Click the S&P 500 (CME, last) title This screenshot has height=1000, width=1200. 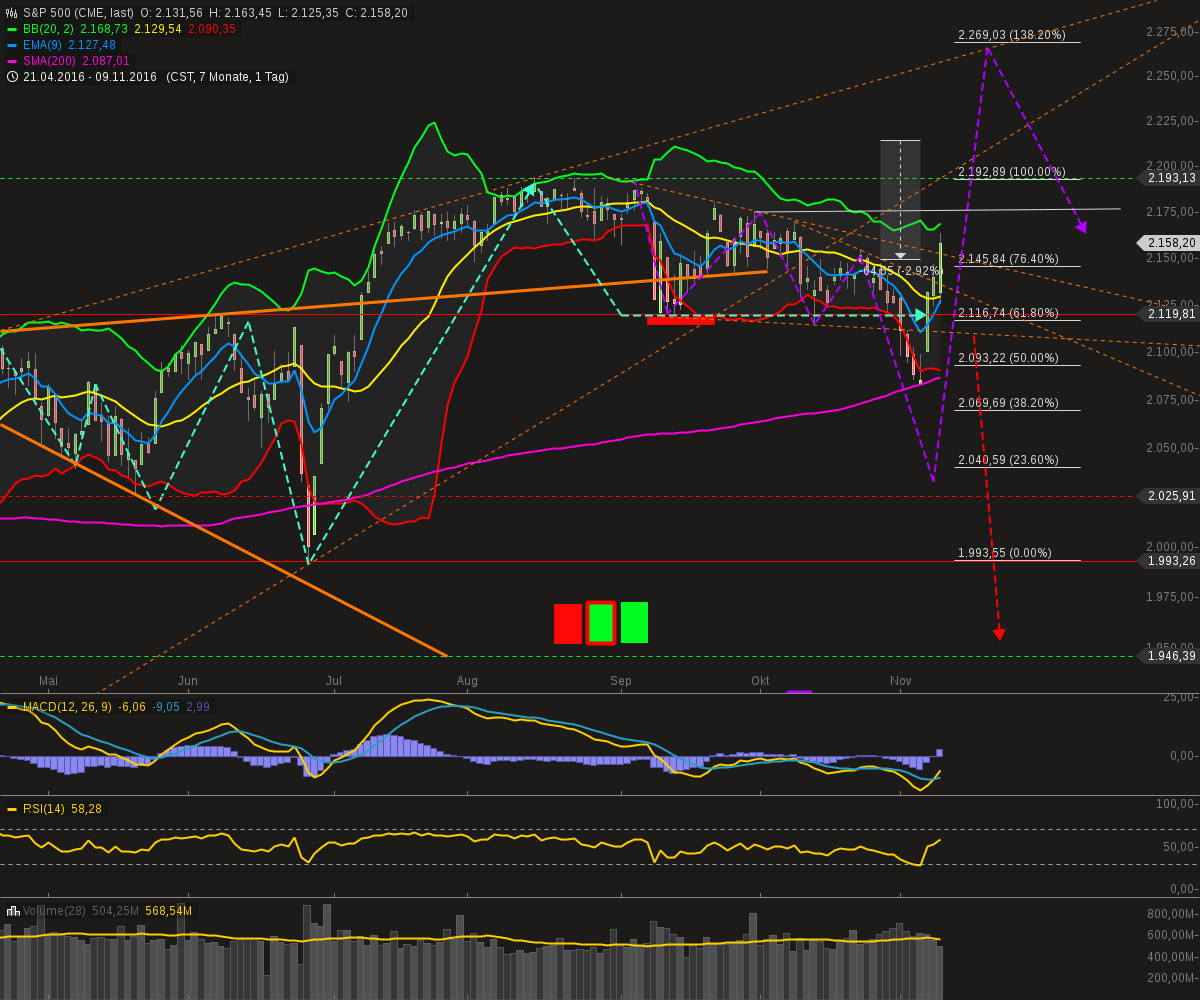79,13
